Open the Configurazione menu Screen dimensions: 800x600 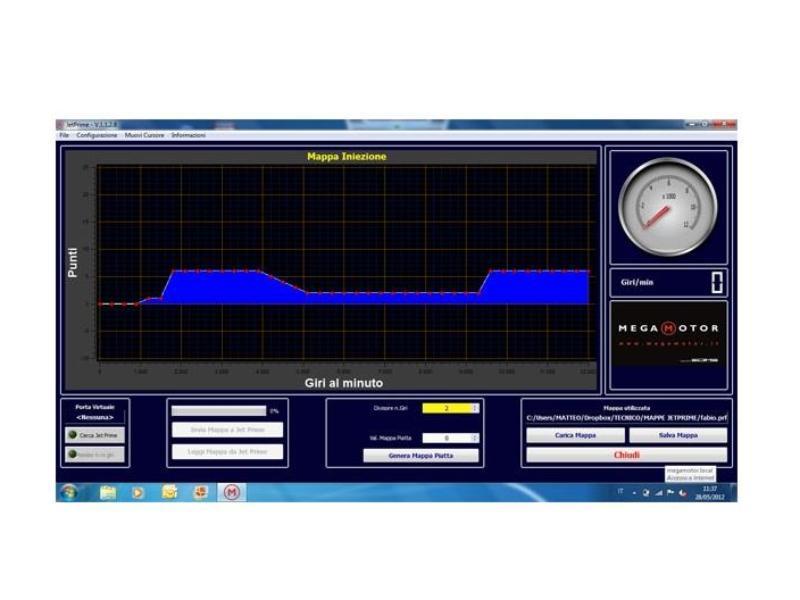tap(96, 133)
